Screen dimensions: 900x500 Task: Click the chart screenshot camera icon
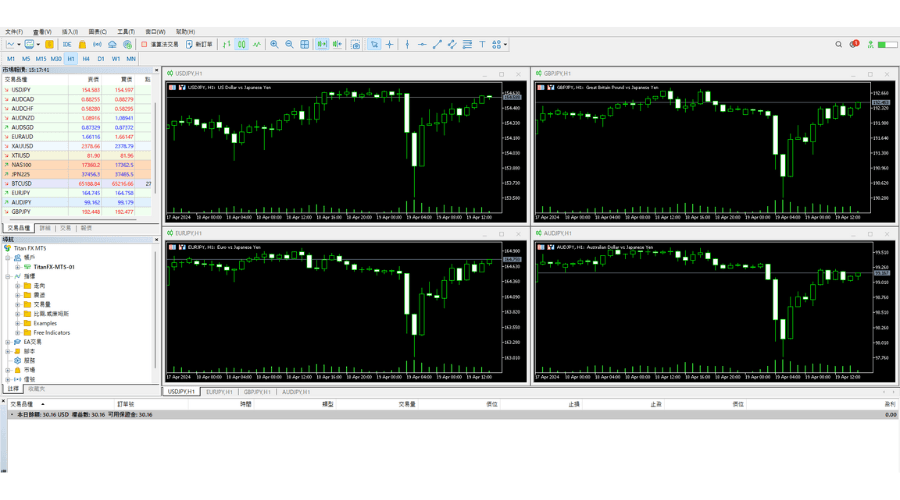356,44
